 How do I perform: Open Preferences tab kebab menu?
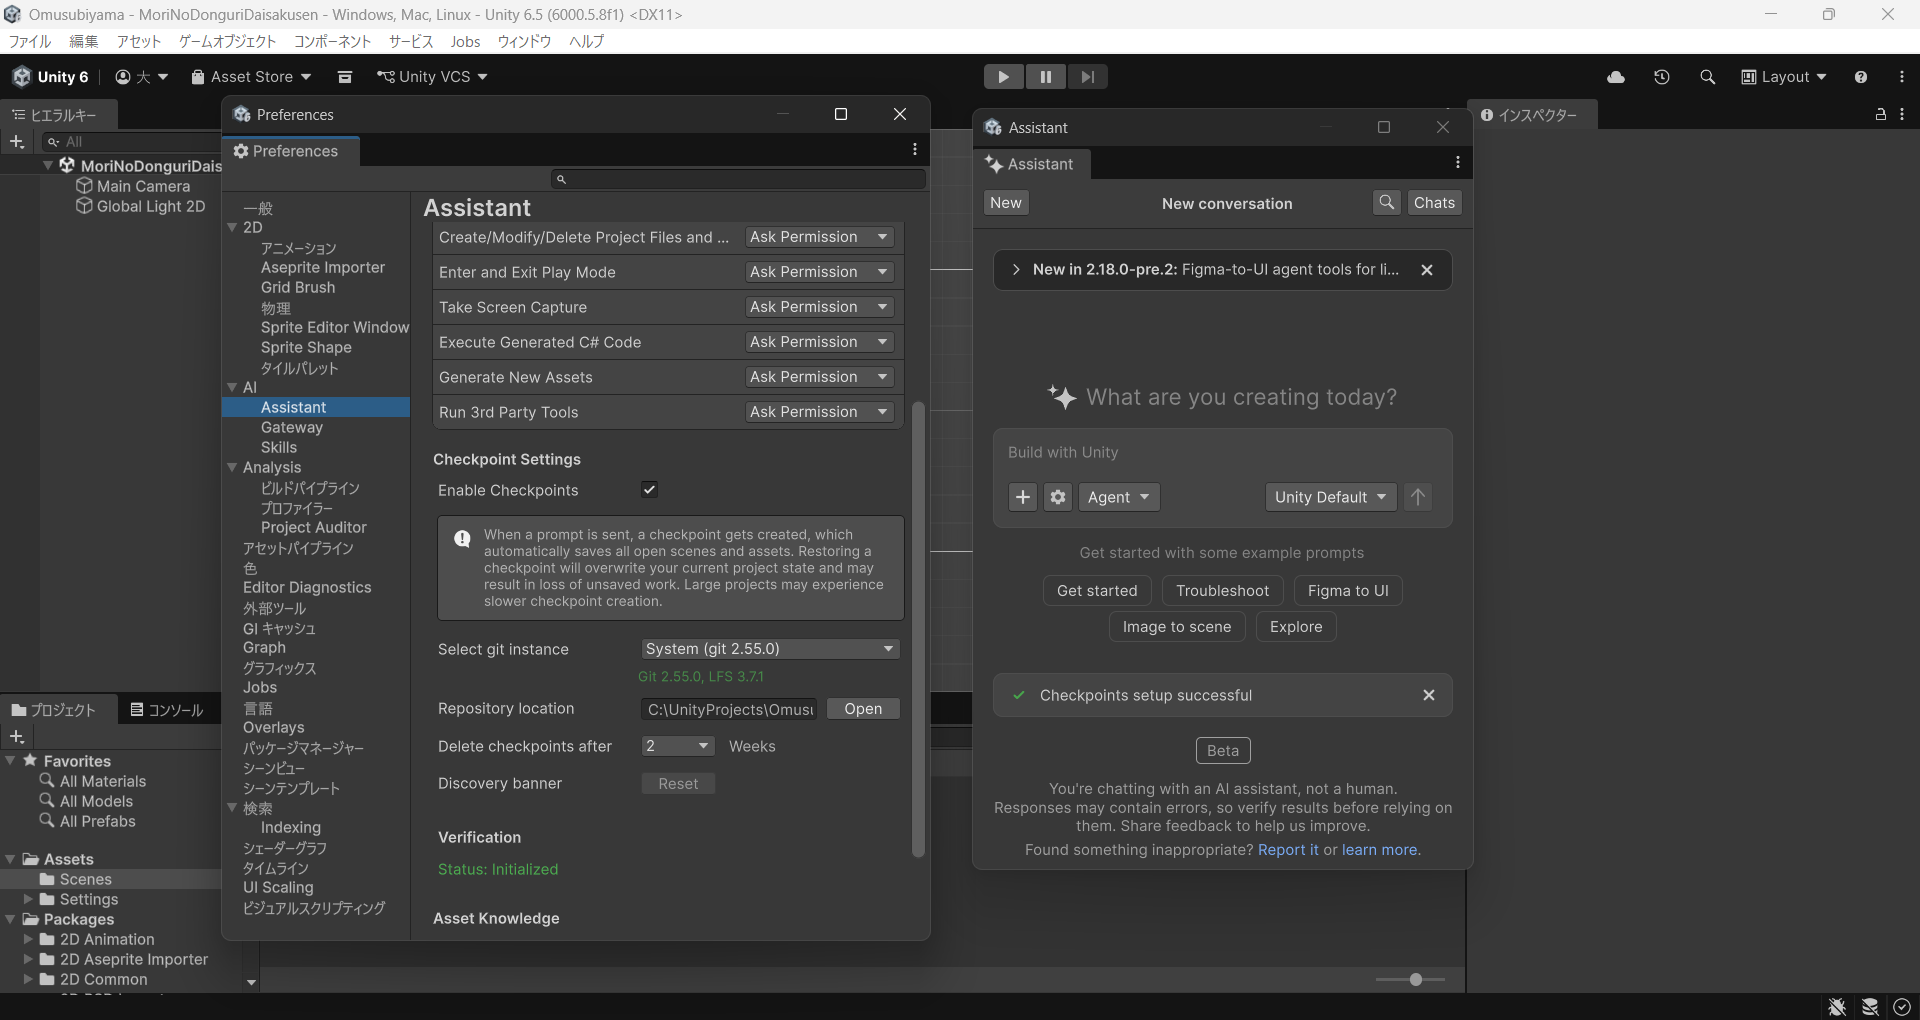click(x=915, y=150)
